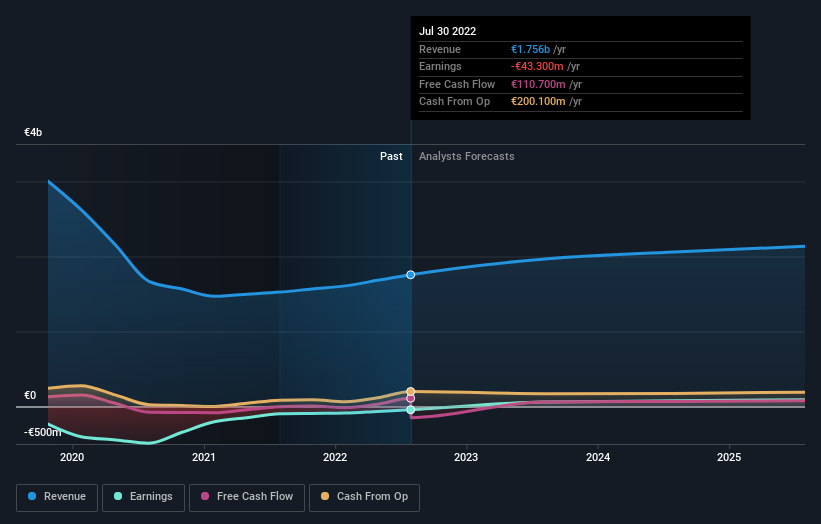Screen dimensions: 821x524
Task: Click the -€500m y-axis label
Action: click(x=42, y=432)
